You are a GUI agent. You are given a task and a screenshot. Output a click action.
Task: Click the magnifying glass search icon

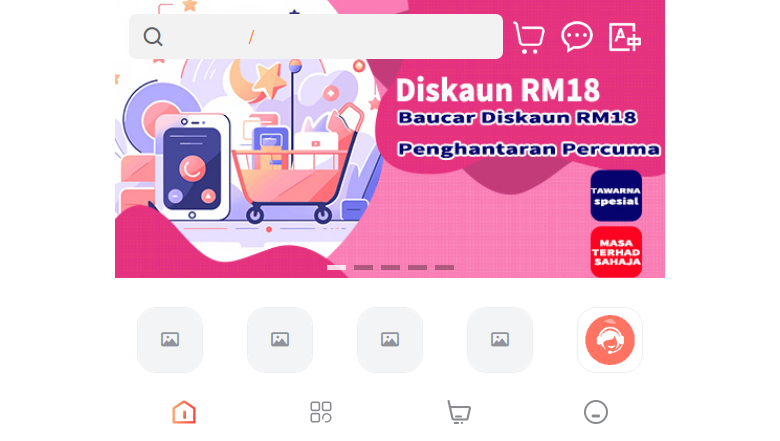coord(153,37)
